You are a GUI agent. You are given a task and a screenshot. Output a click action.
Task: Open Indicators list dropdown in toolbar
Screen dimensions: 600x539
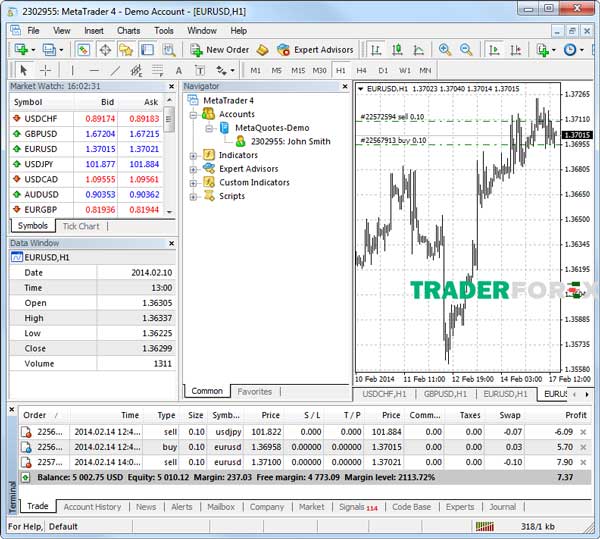click(546, 50)
